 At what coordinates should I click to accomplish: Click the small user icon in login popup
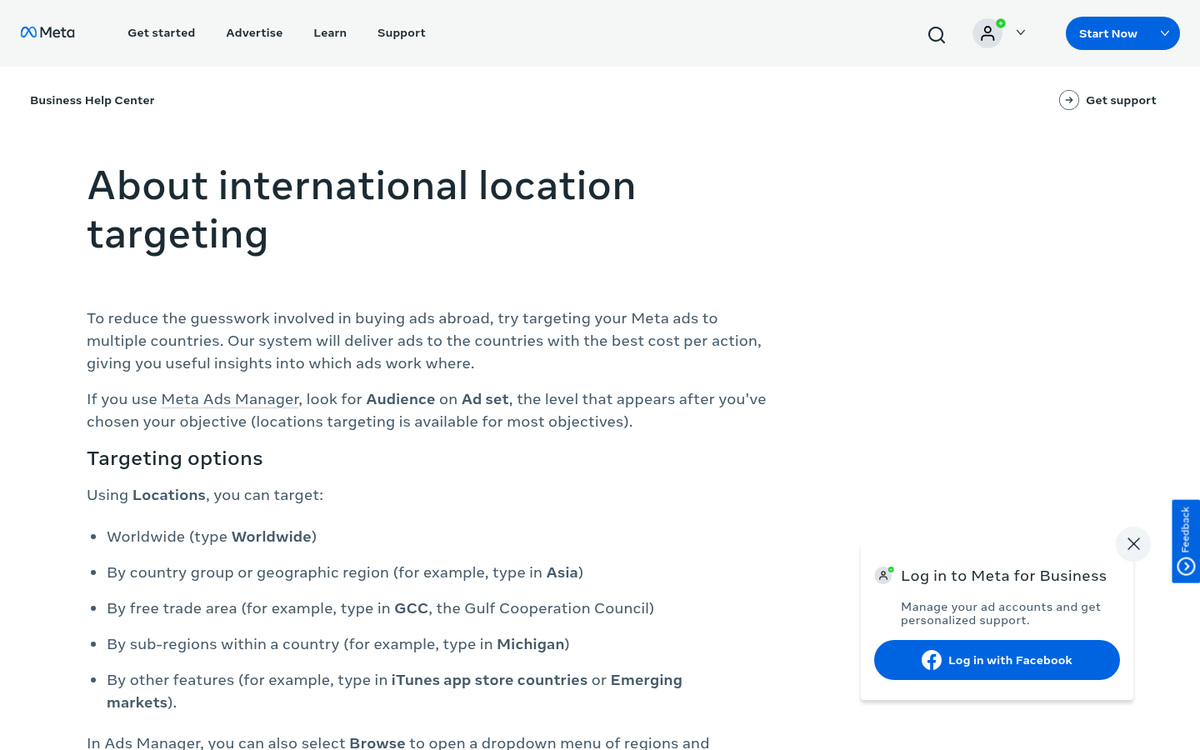tap(884, 575)
